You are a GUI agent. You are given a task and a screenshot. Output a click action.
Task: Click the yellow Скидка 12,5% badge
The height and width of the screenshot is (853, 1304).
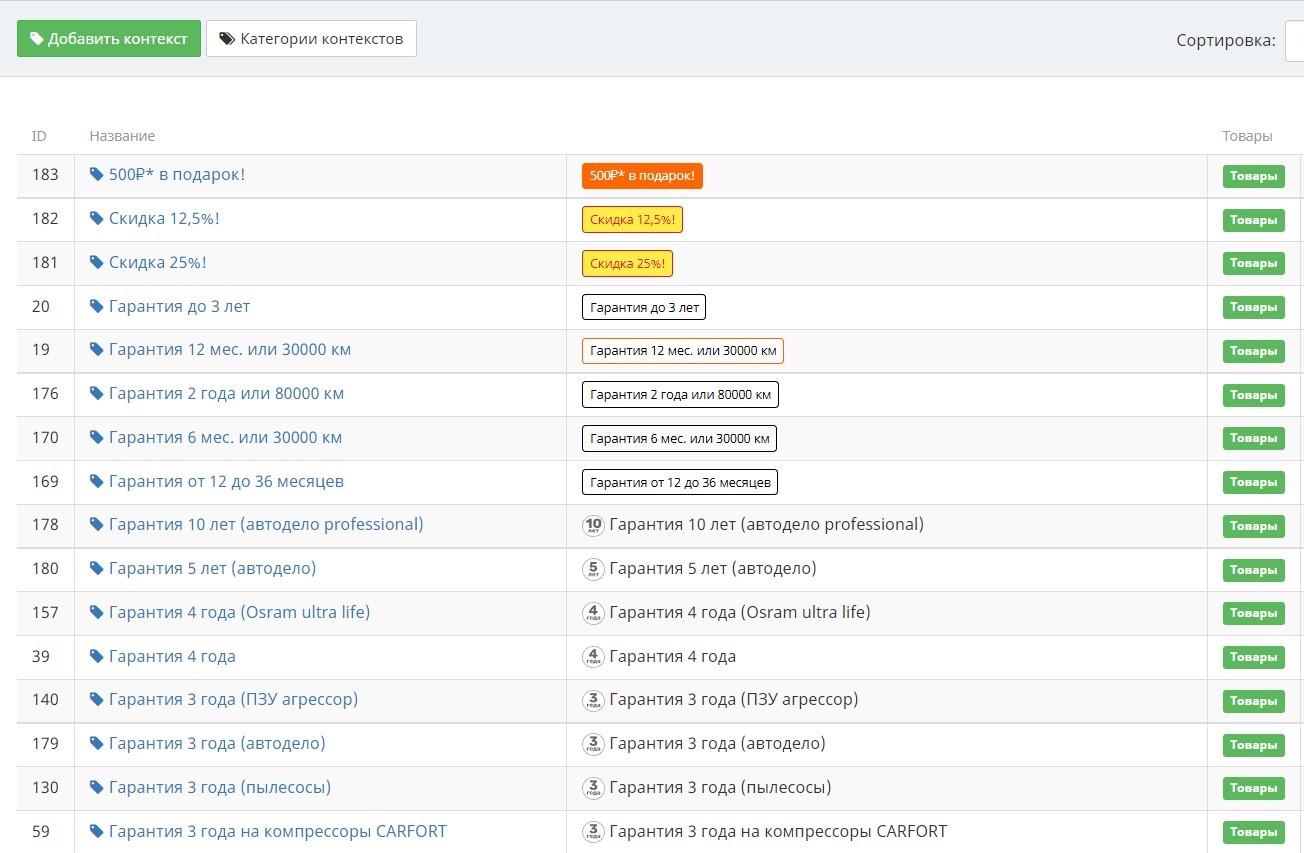(632, 220)
